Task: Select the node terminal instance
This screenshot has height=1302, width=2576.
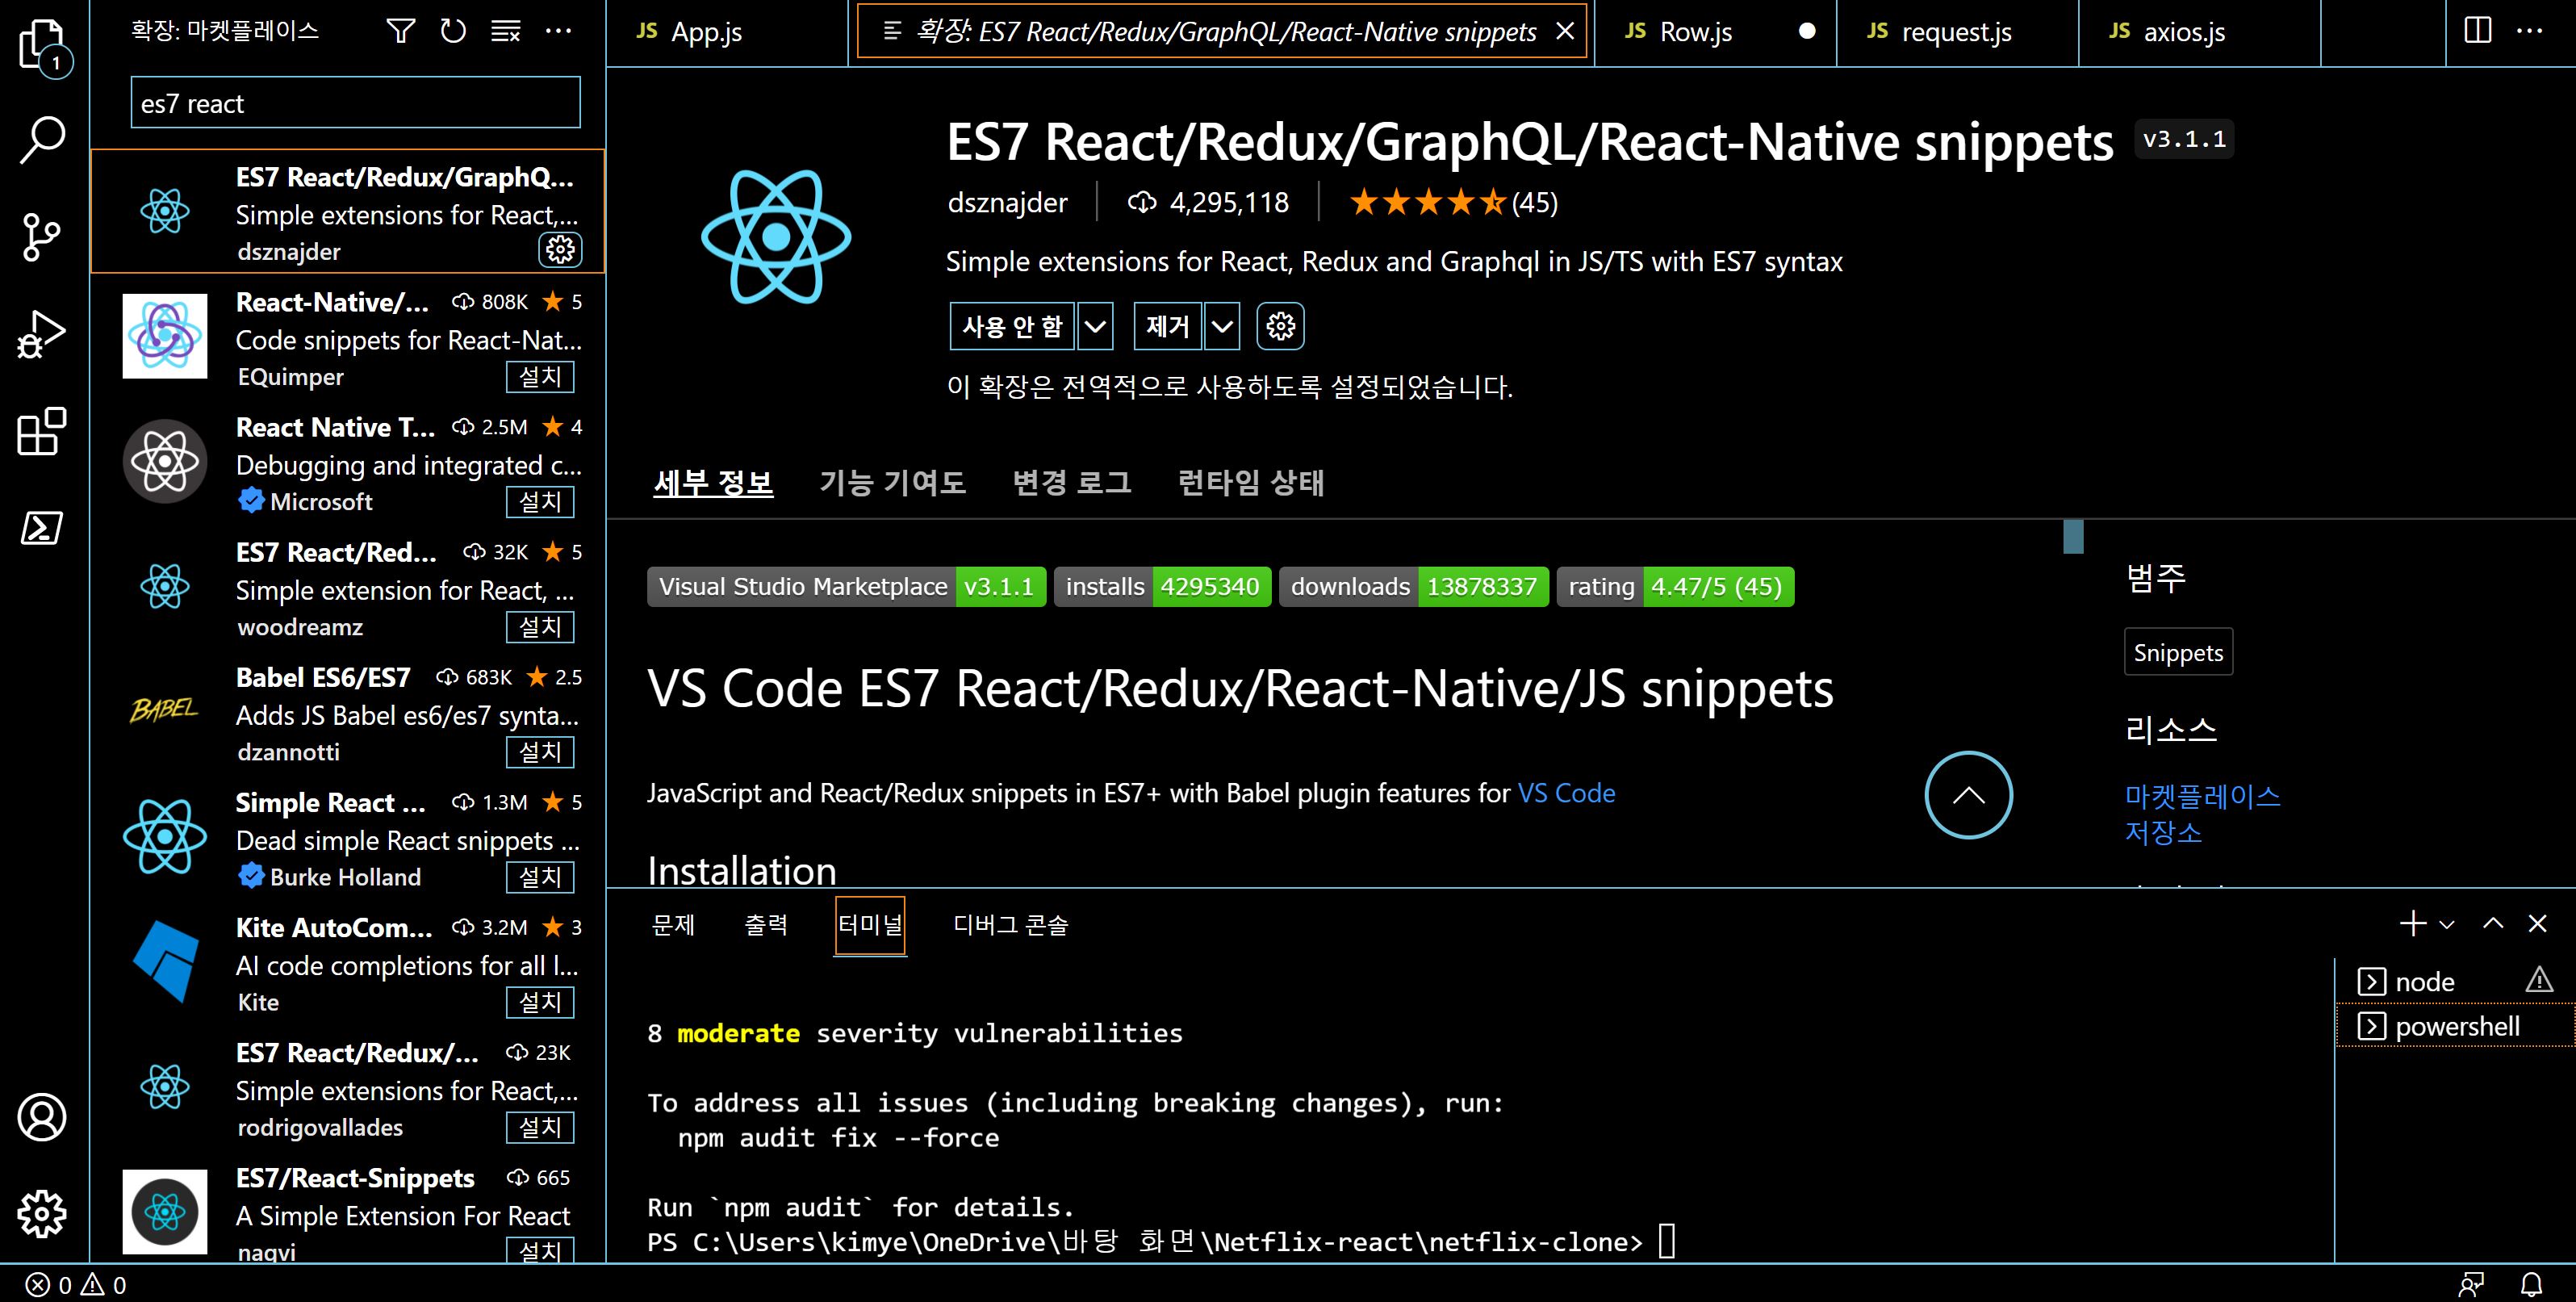Action: coord(2455,981)
